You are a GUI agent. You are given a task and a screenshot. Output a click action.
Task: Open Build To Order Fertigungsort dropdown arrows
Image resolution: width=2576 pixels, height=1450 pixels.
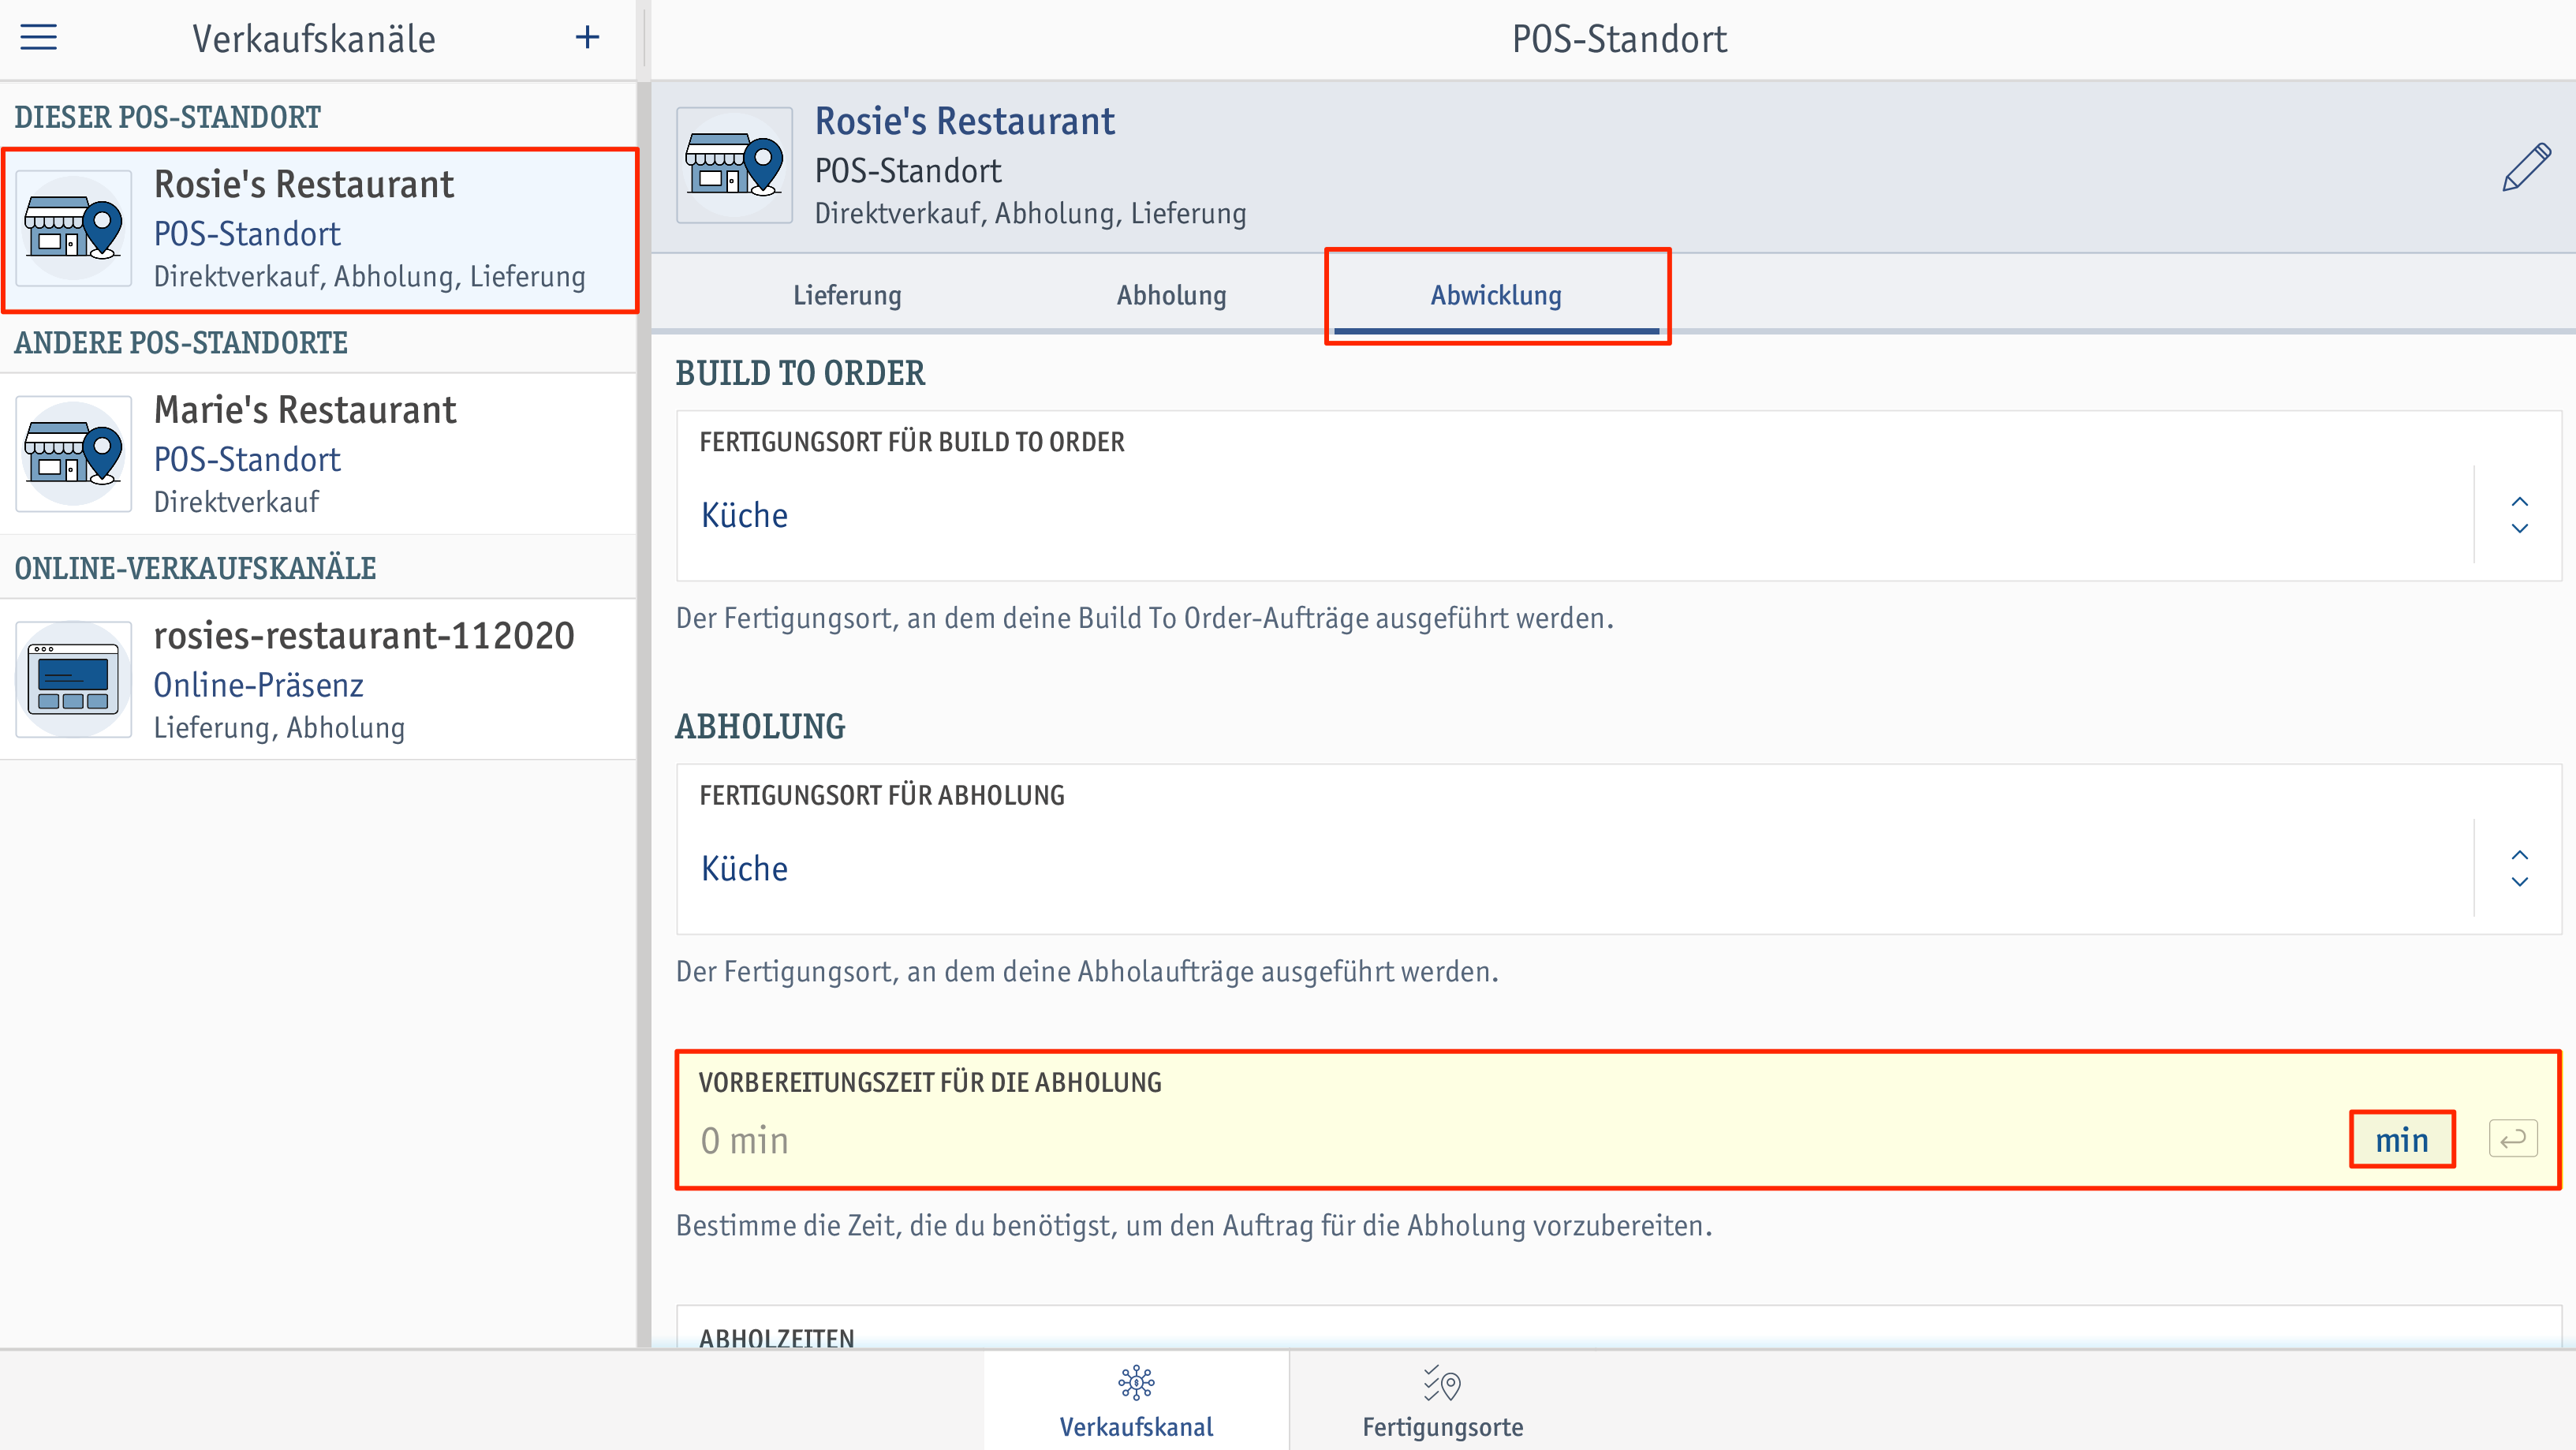point(2519,515)
